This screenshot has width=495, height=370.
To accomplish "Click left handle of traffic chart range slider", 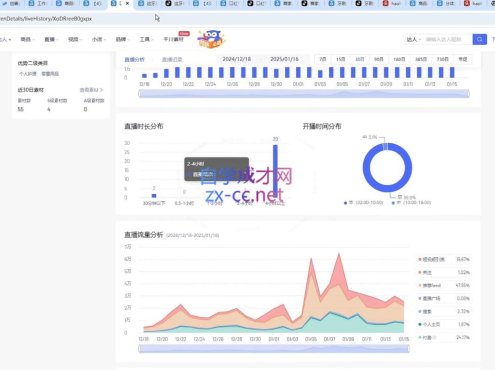I will pyautogui.click(x=139, y=349).
